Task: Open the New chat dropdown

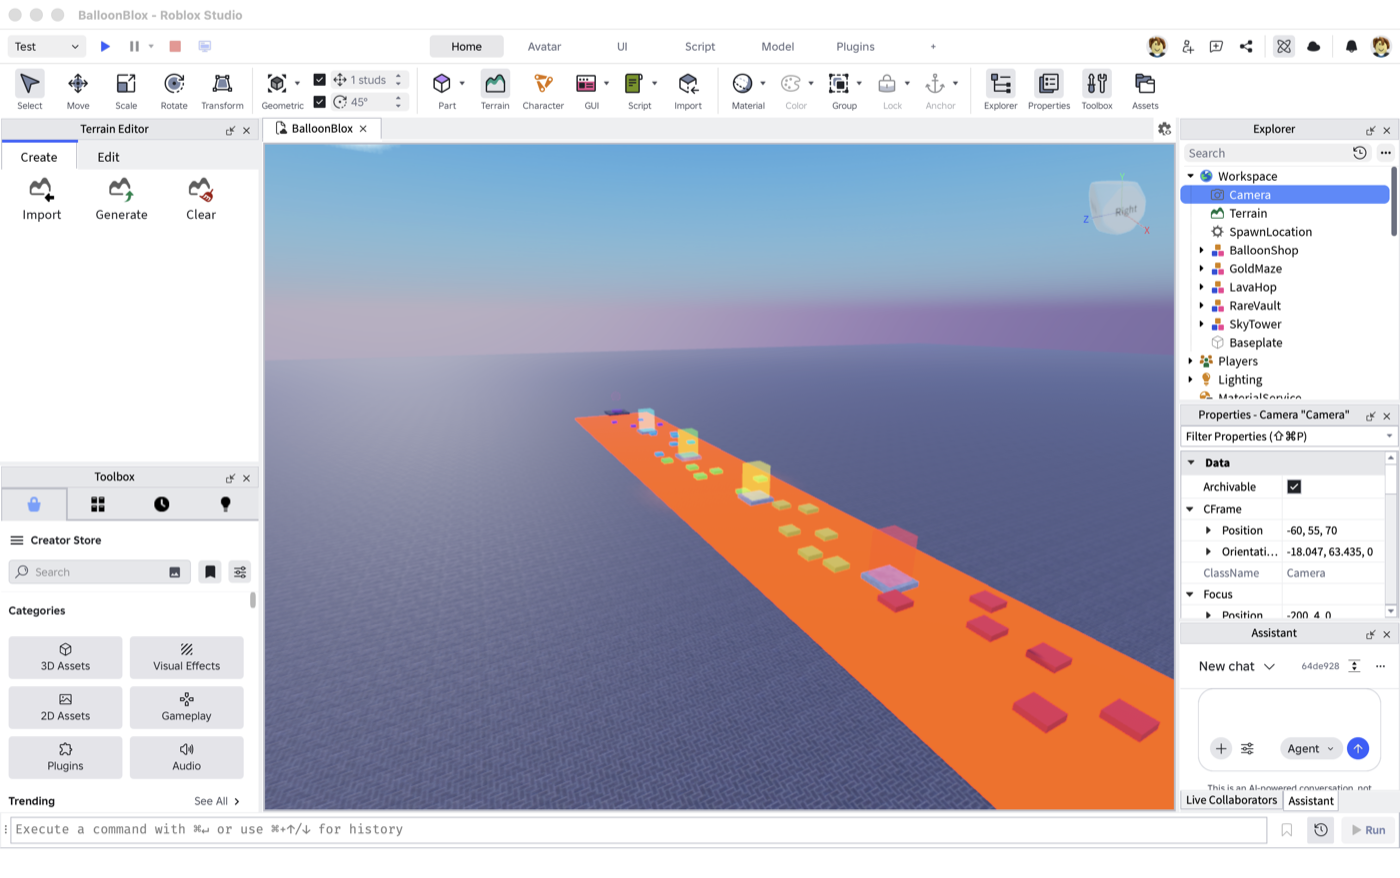Action: (x=1237, y=667)
